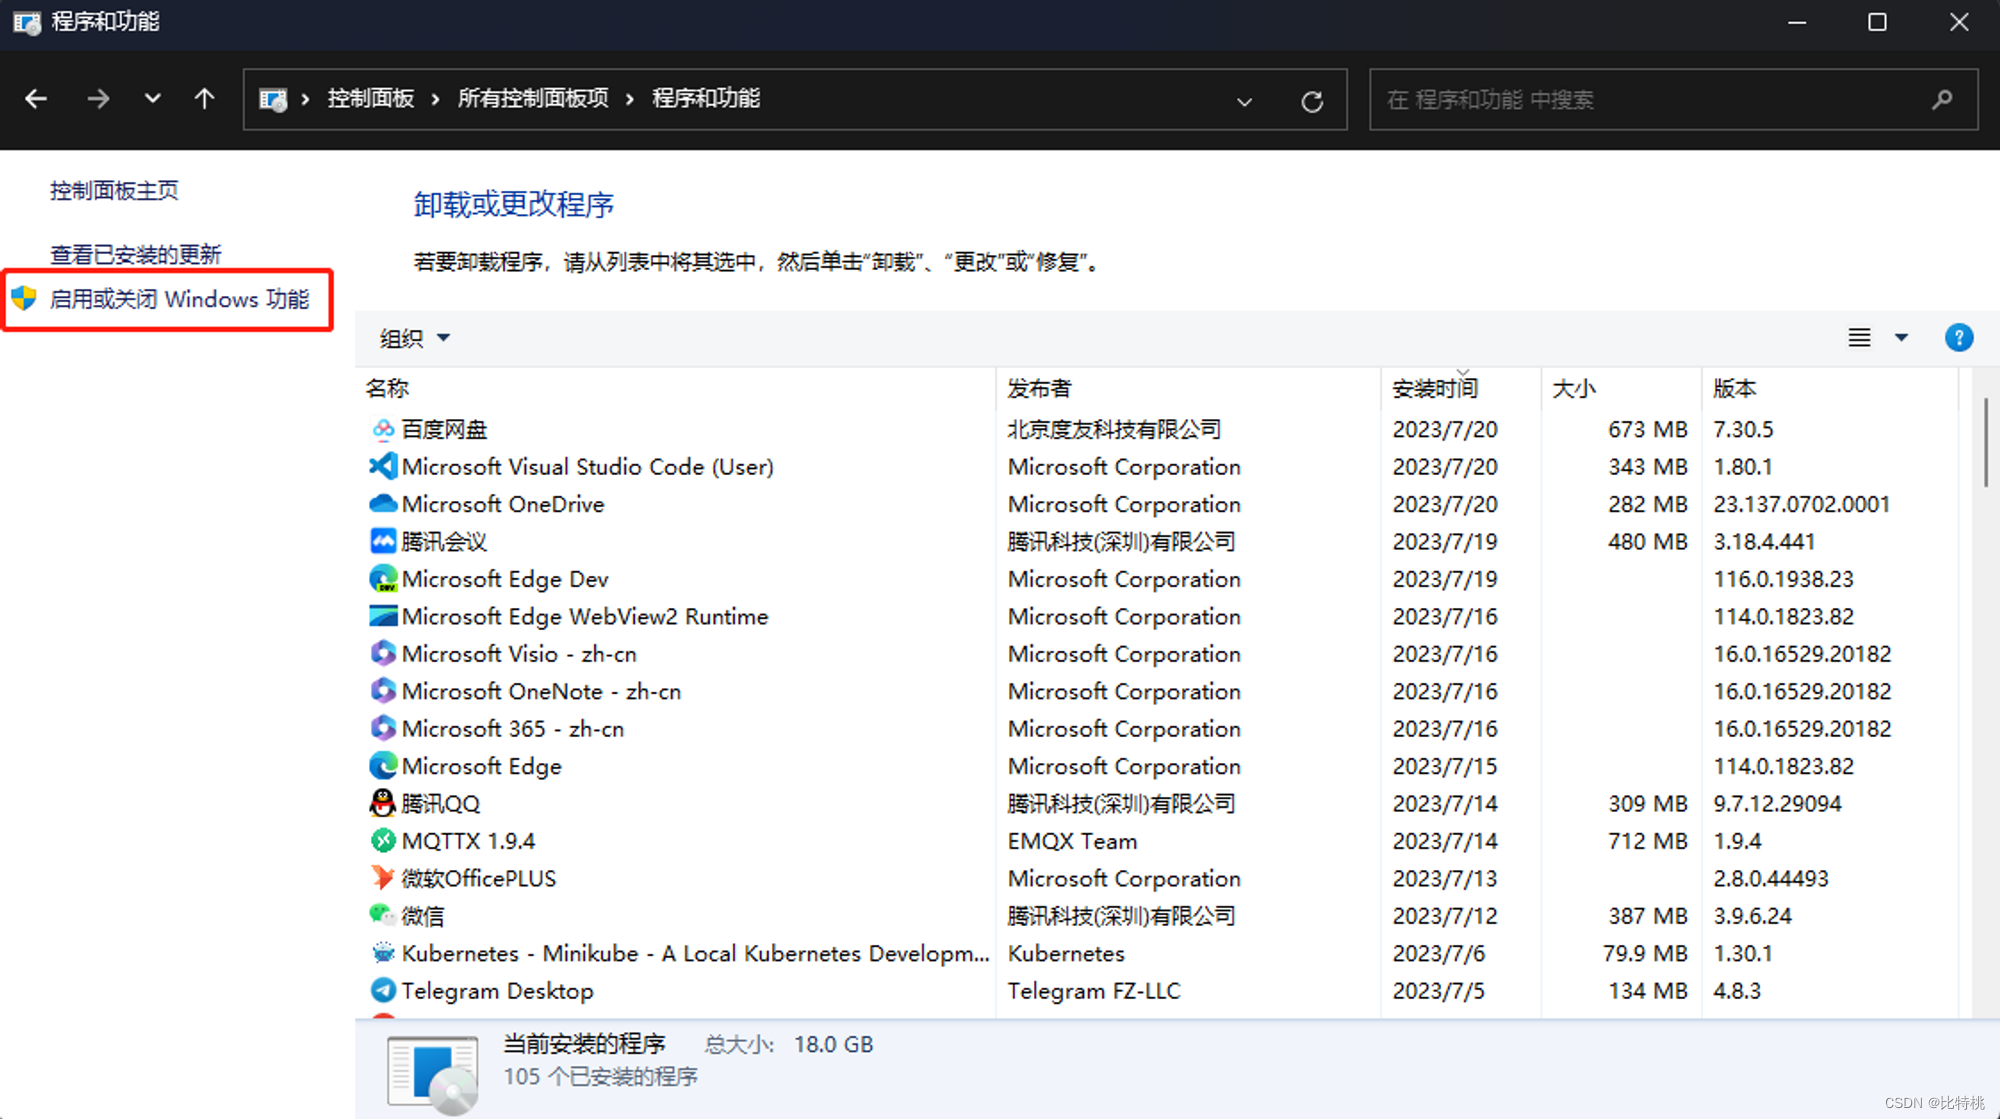
Task: Click the 程序和功能 breadcrumb
Action: tap(706, 99)
